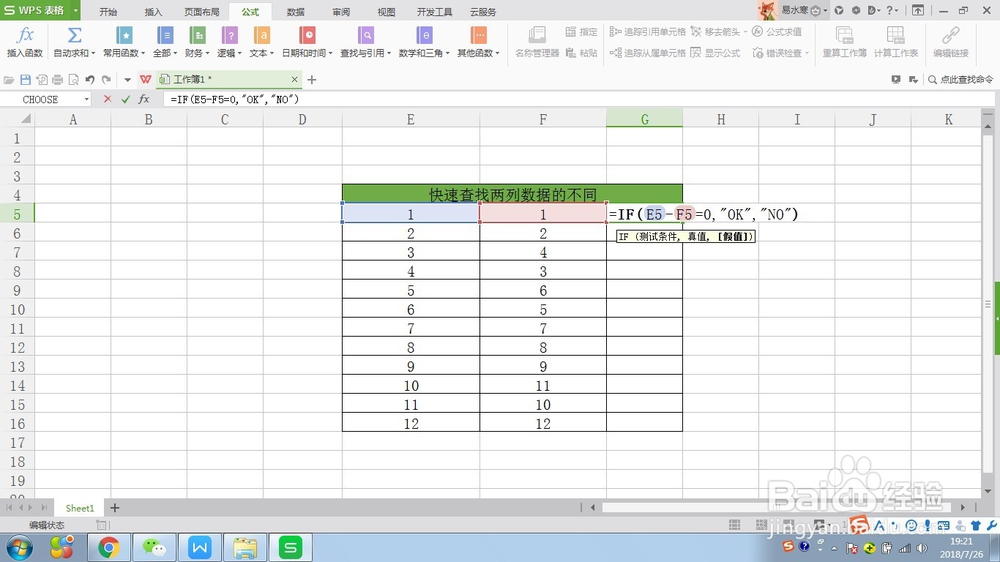Confirm formula with the green checkmark
The image size is (1000, 562).
pyautogui.click(x=126, y=100)
